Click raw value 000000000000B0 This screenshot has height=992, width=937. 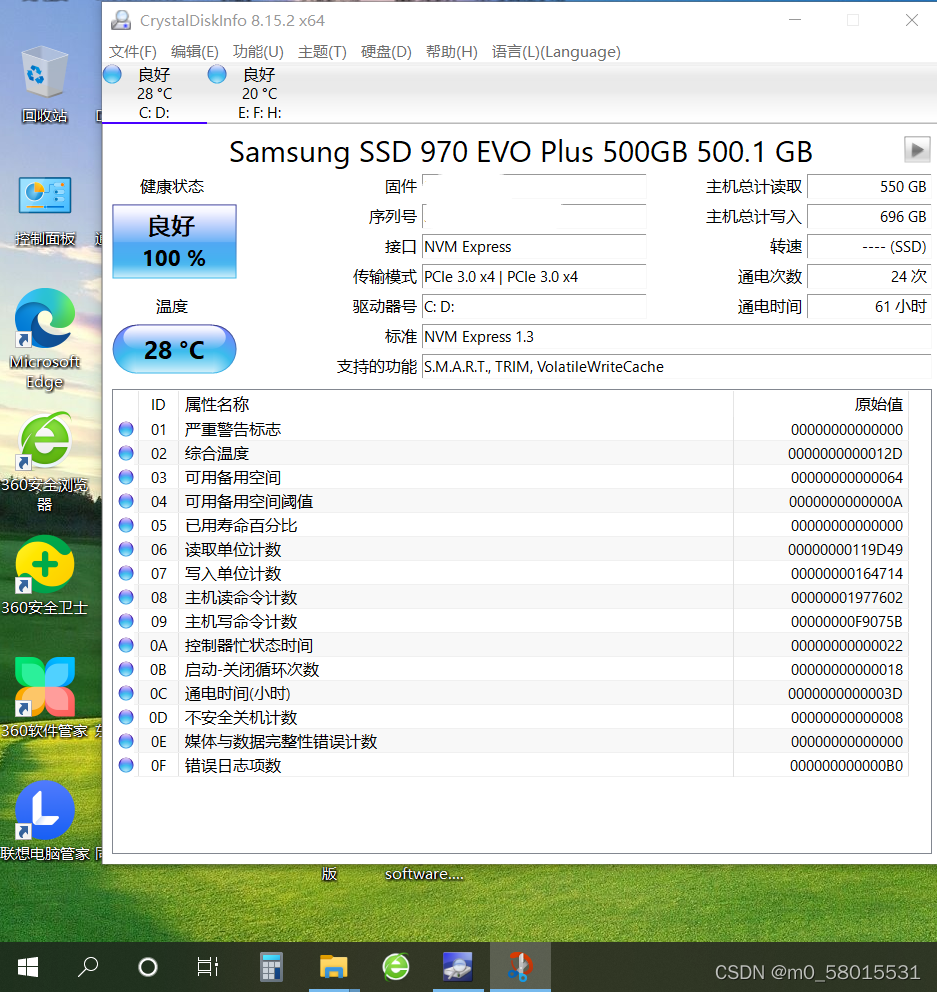pyautogui.click(x=847, y=766)
